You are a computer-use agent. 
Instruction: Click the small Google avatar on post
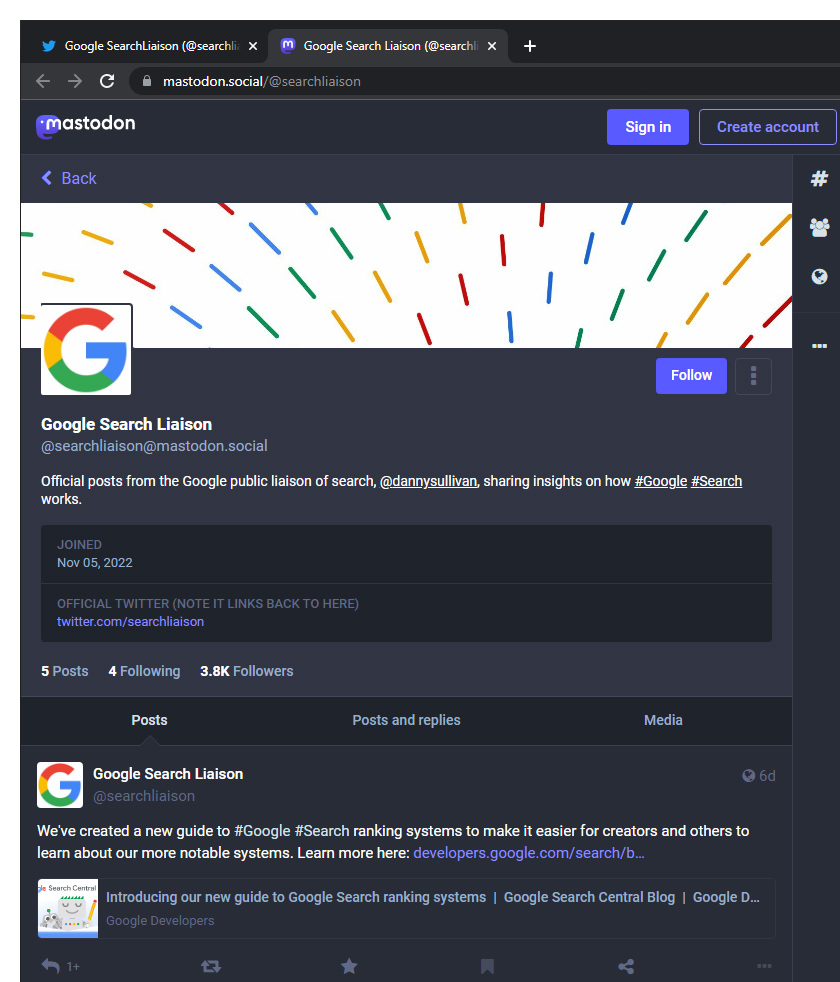(60, 785)
